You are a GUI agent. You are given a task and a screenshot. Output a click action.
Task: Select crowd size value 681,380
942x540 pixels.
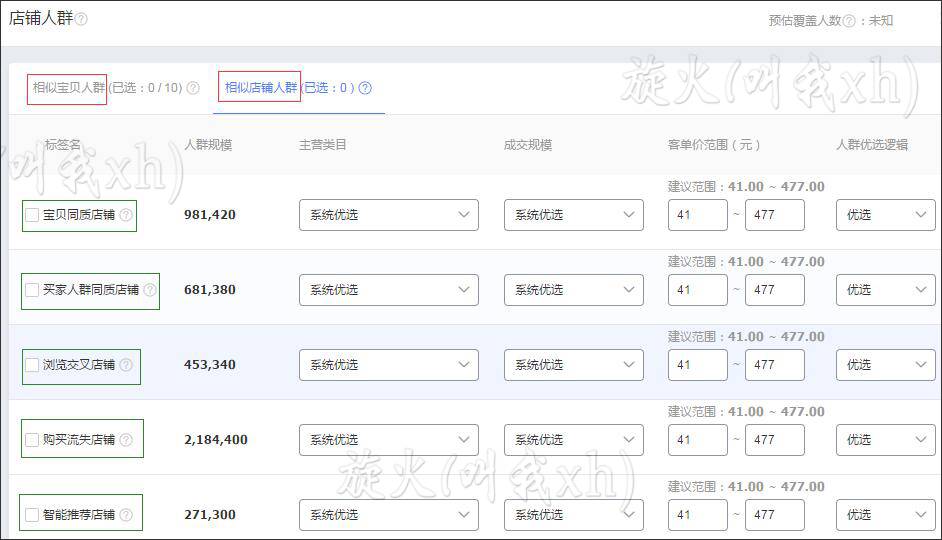[210, 290]
